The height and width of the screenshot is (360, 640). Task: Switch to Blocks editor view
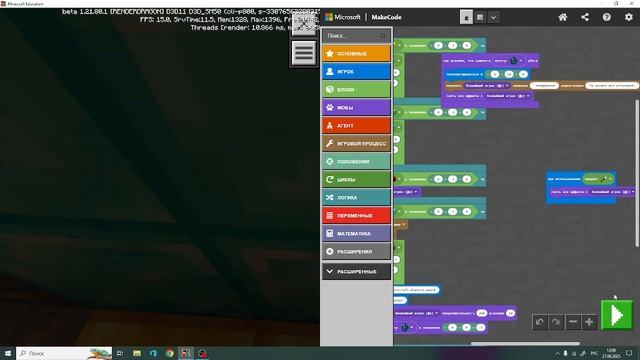tap(466, 18)
